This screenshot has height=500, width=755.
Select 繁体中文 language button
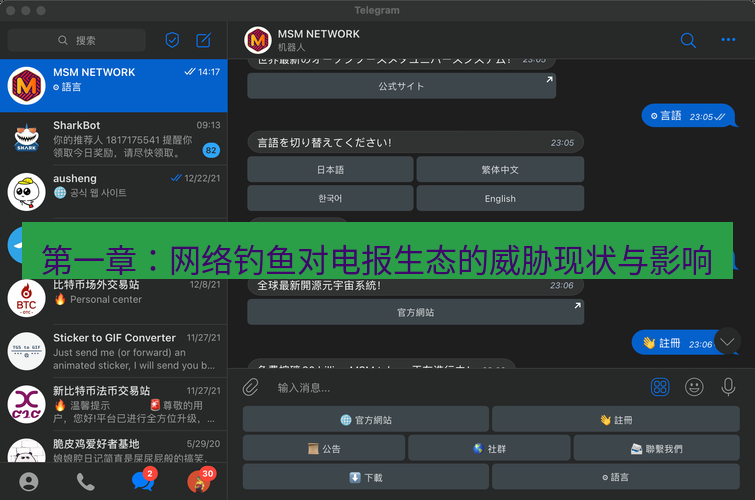pyautogui.click(x=500, y=170)
